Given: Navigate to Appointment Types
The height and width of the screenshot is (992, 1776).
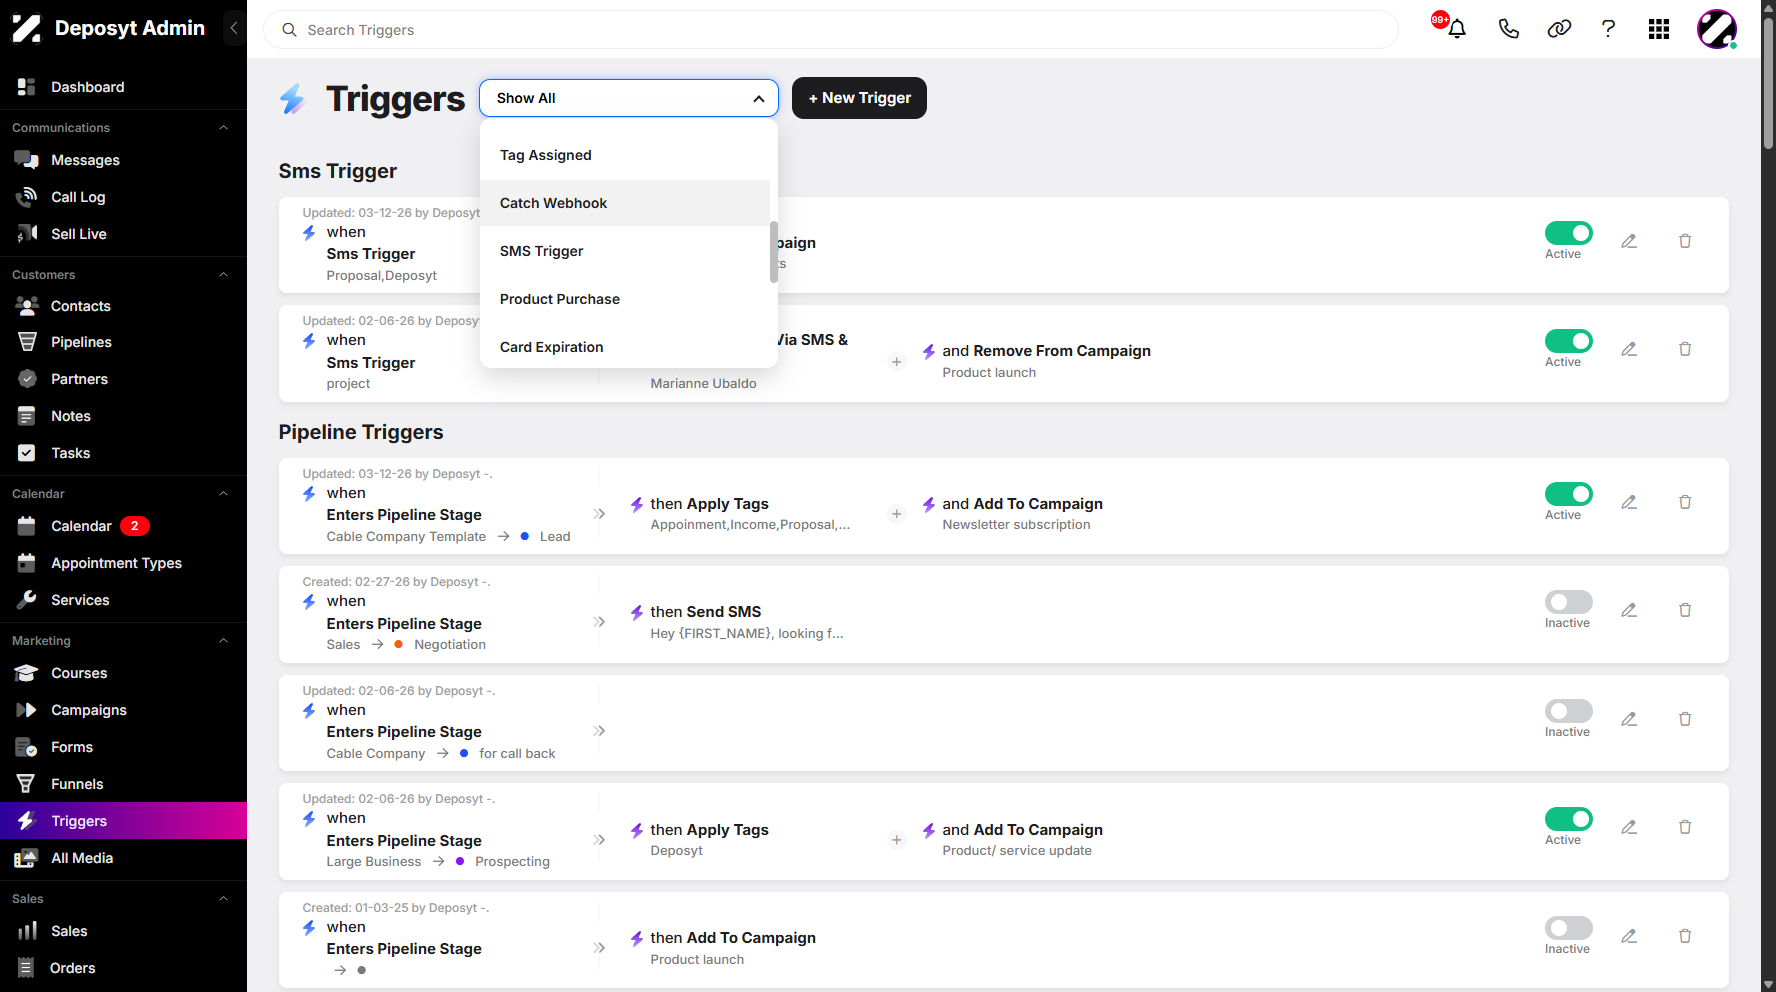Looking at the screenshot, I should tap(123, 563).
